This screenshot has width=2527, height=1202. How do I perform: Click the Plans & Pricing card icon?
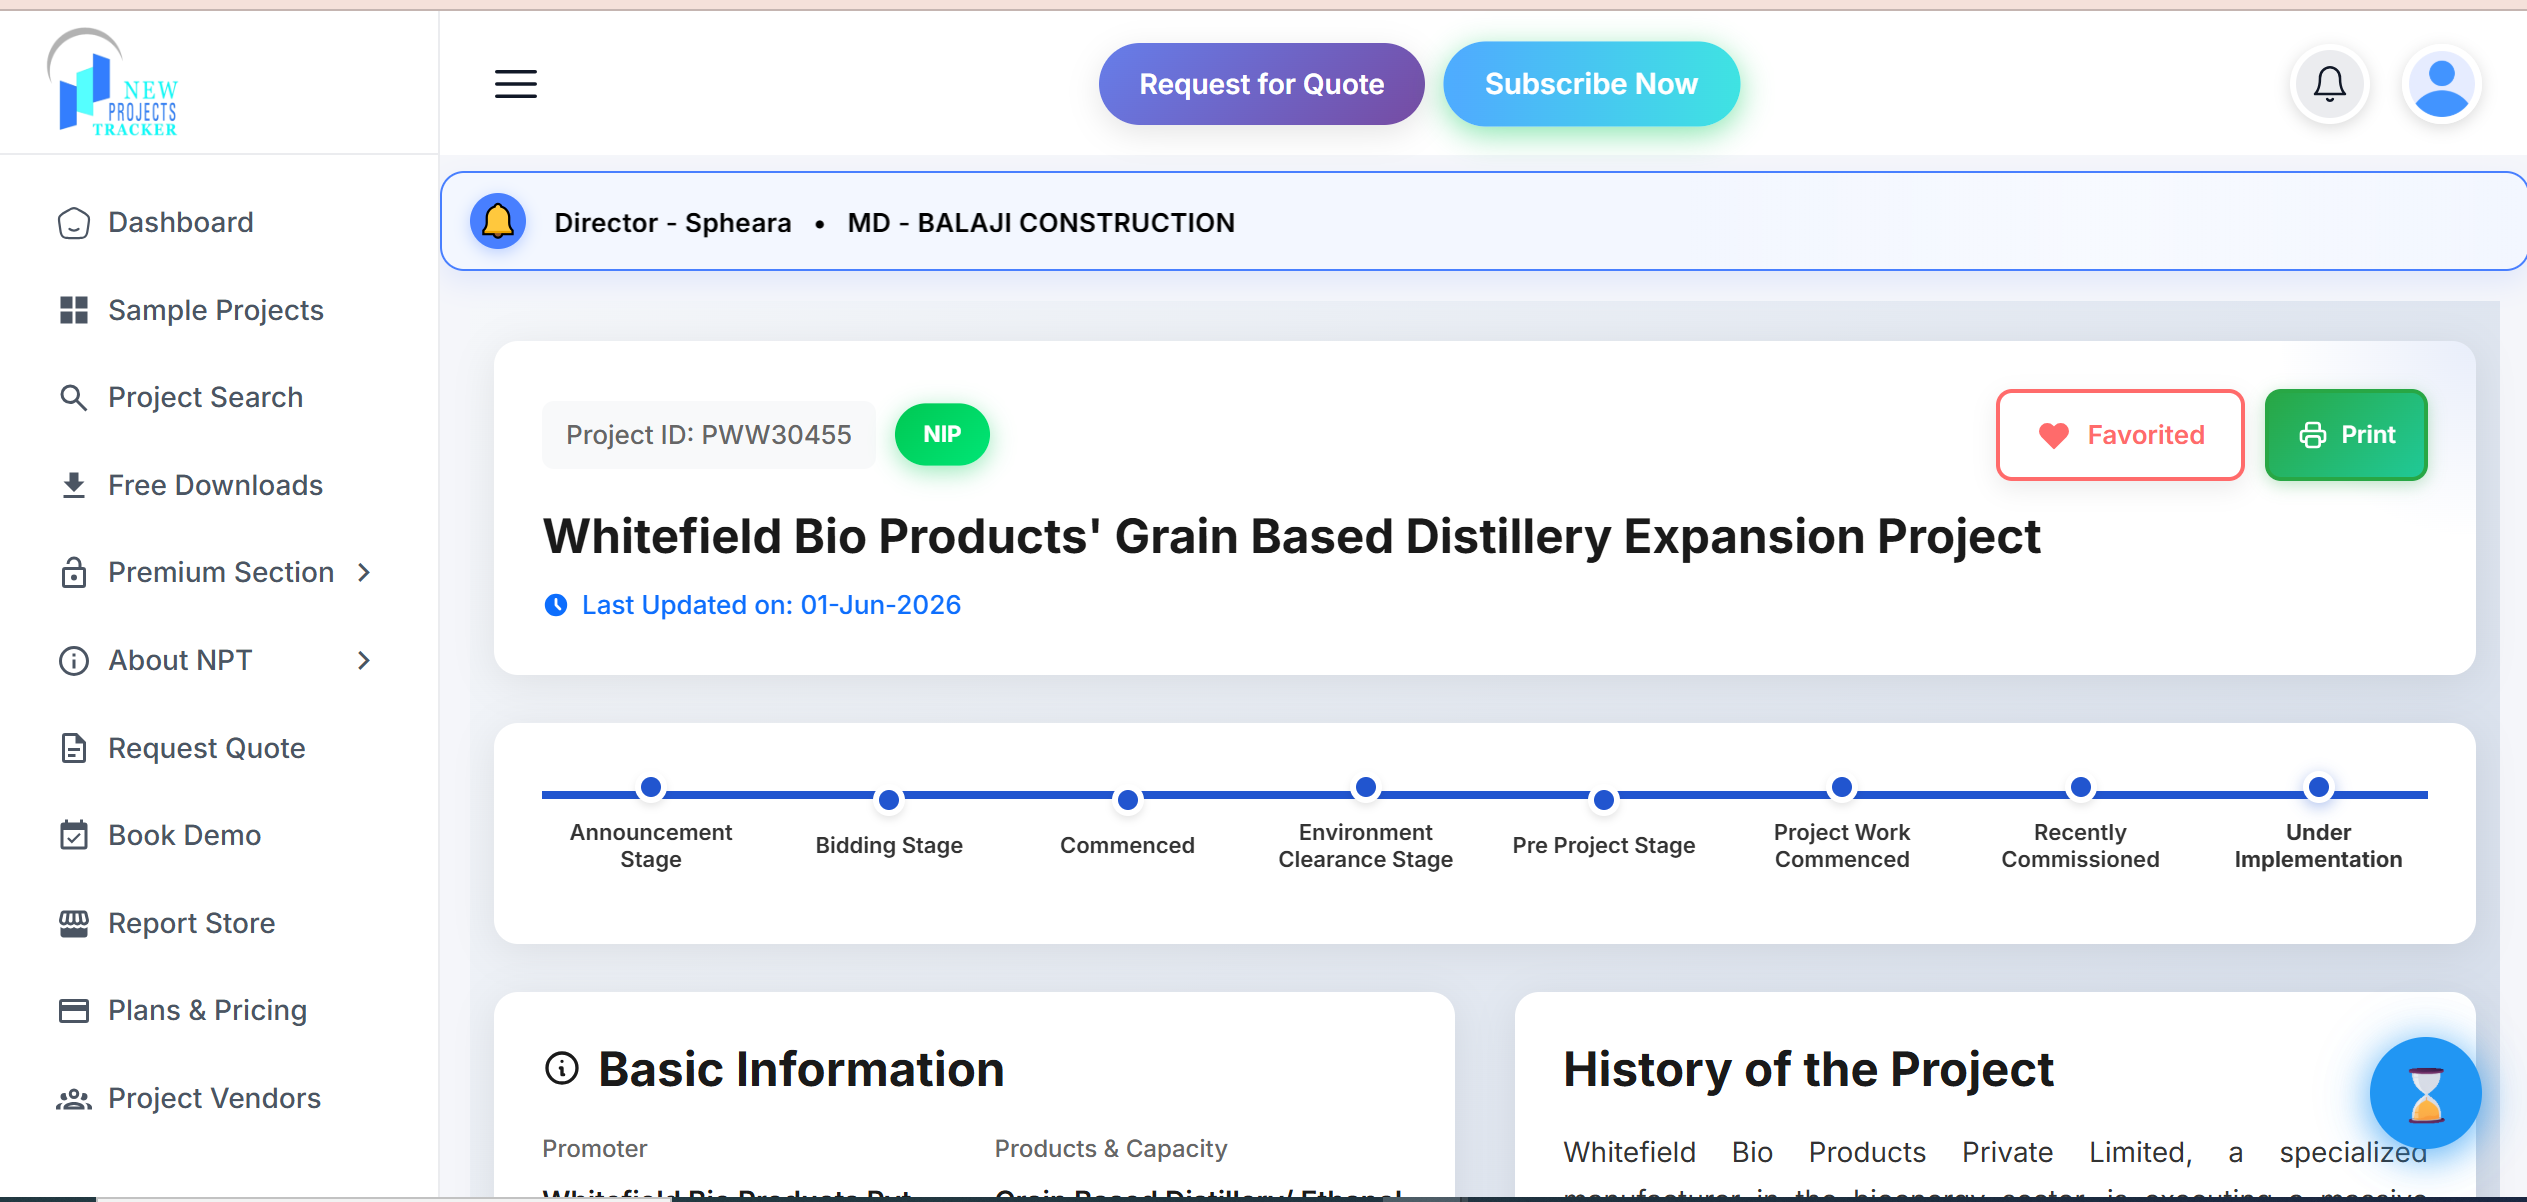(x=74, y=1011)
